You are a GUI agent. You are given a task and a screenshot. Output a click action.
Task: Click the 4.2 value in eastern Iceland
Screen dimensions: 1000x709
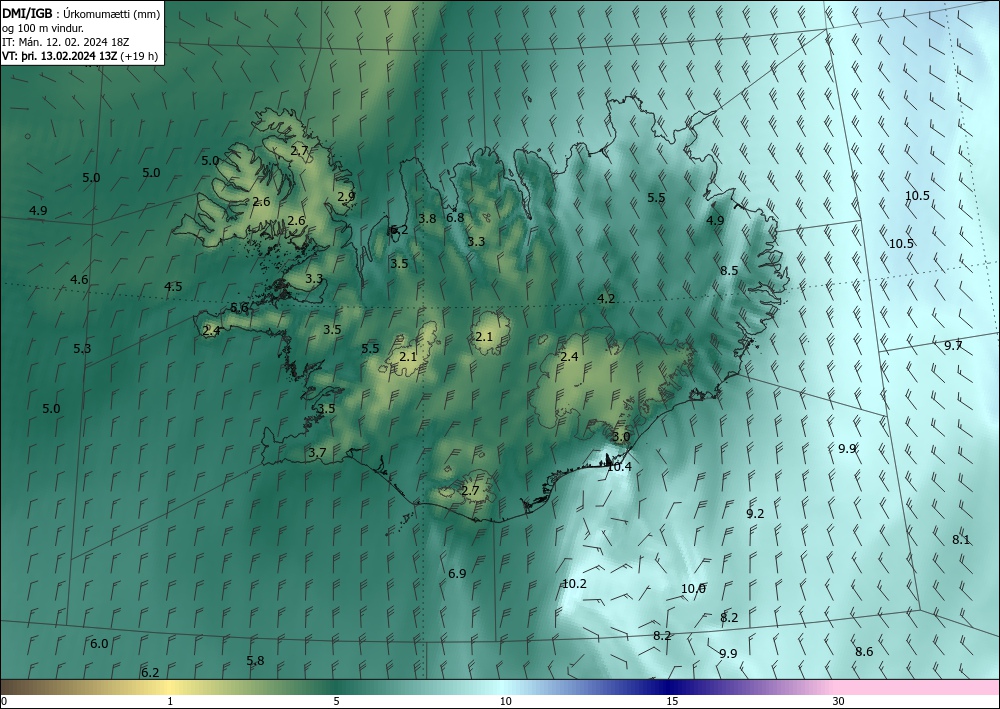pyautogui.click(x=606, y=298)
